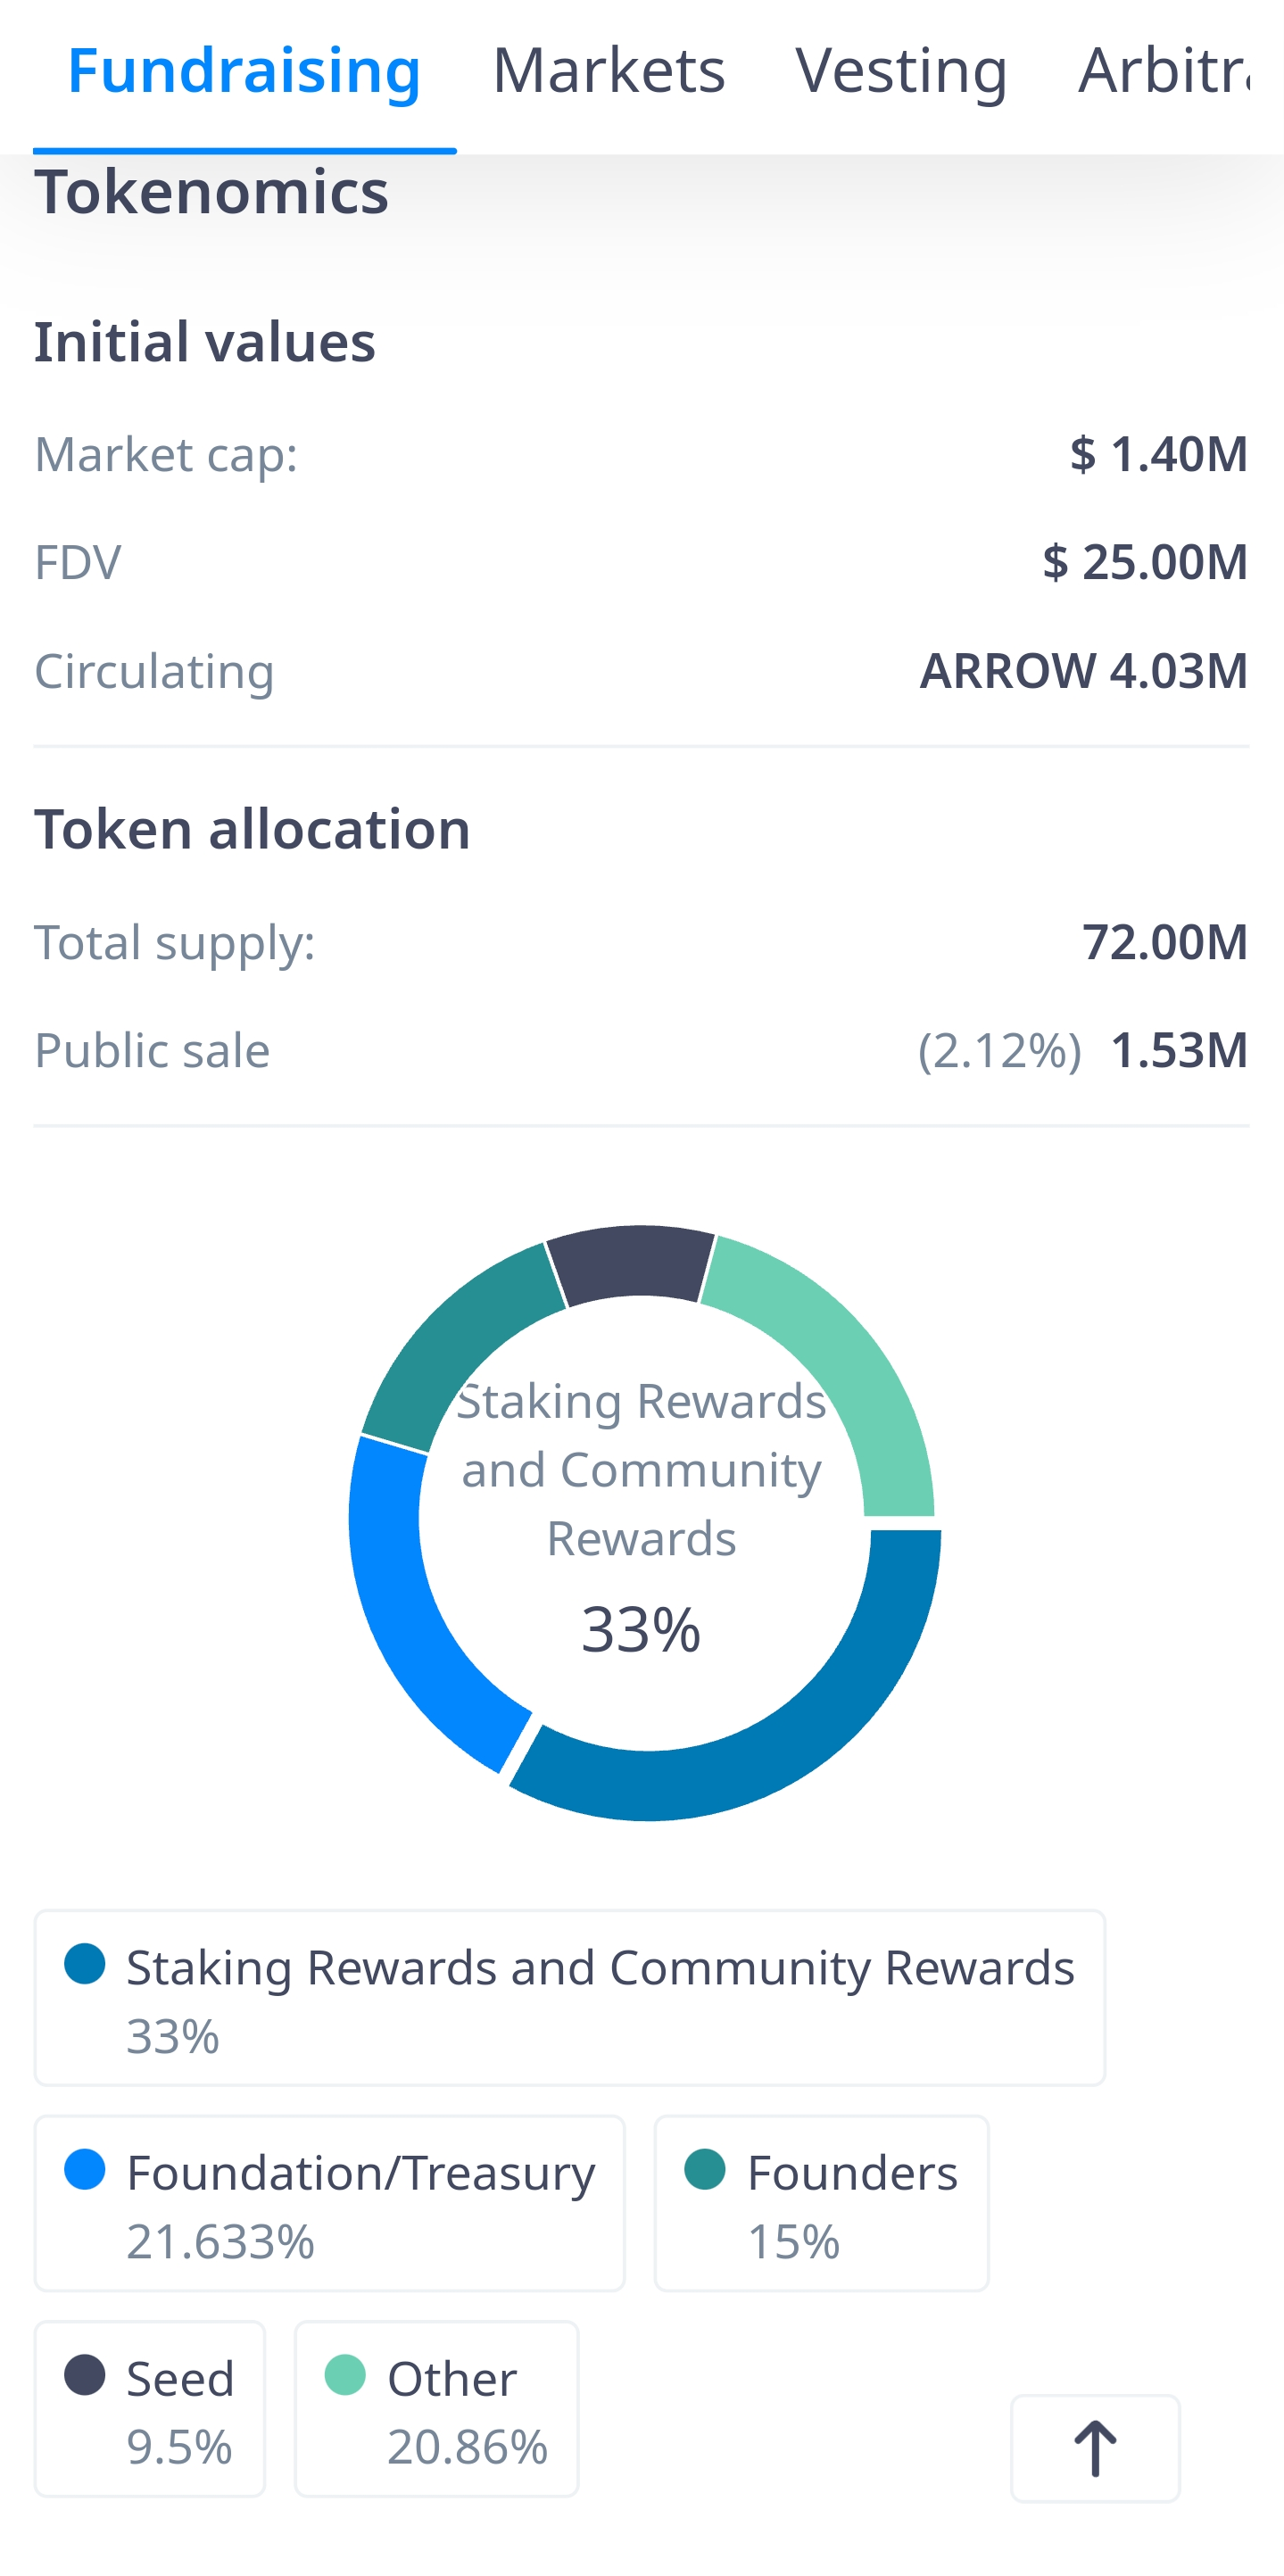Screen dimensions: 1284x2576
Task: Open the Vesting tab
Action: pos(901,72)
